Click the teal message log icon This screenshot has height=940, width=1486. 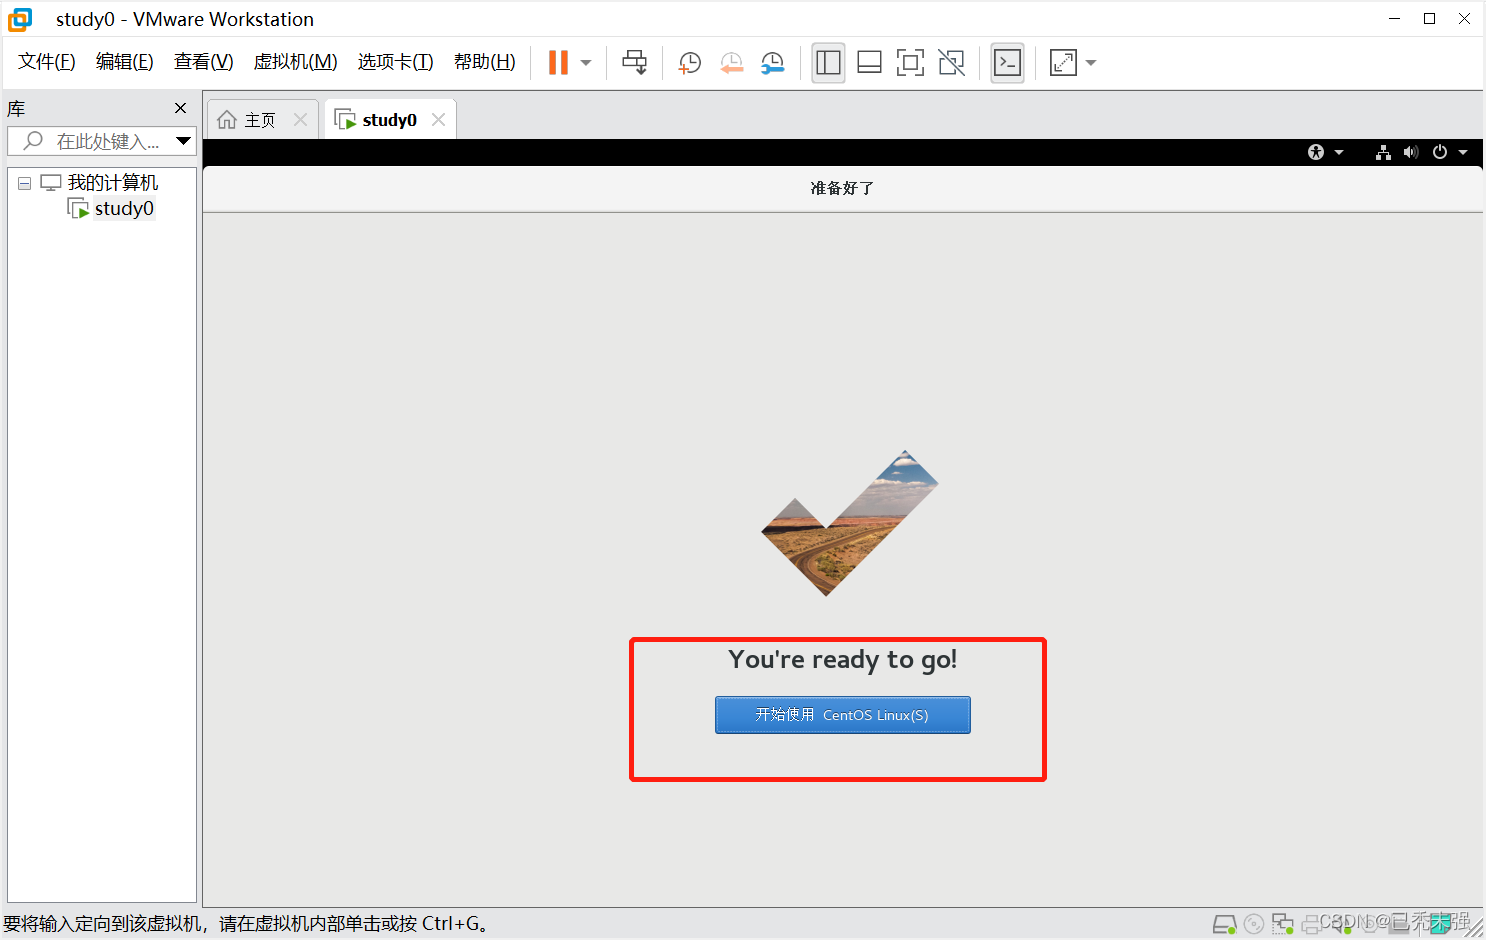pos(1441,924)
